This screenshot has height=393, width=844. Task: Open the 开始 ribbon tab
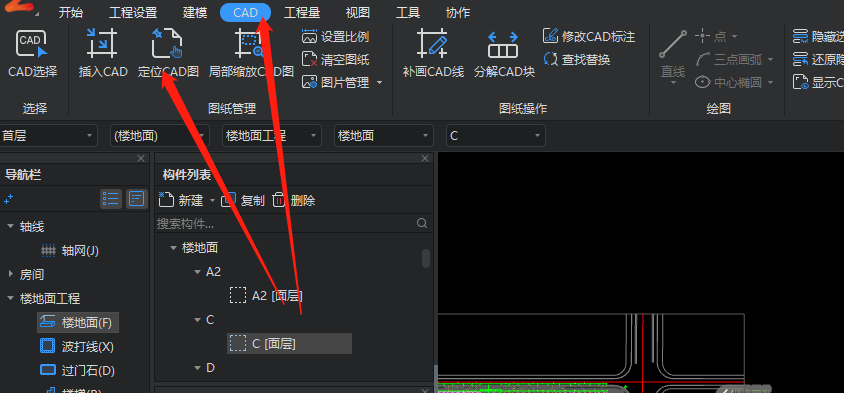pos(71,12)
